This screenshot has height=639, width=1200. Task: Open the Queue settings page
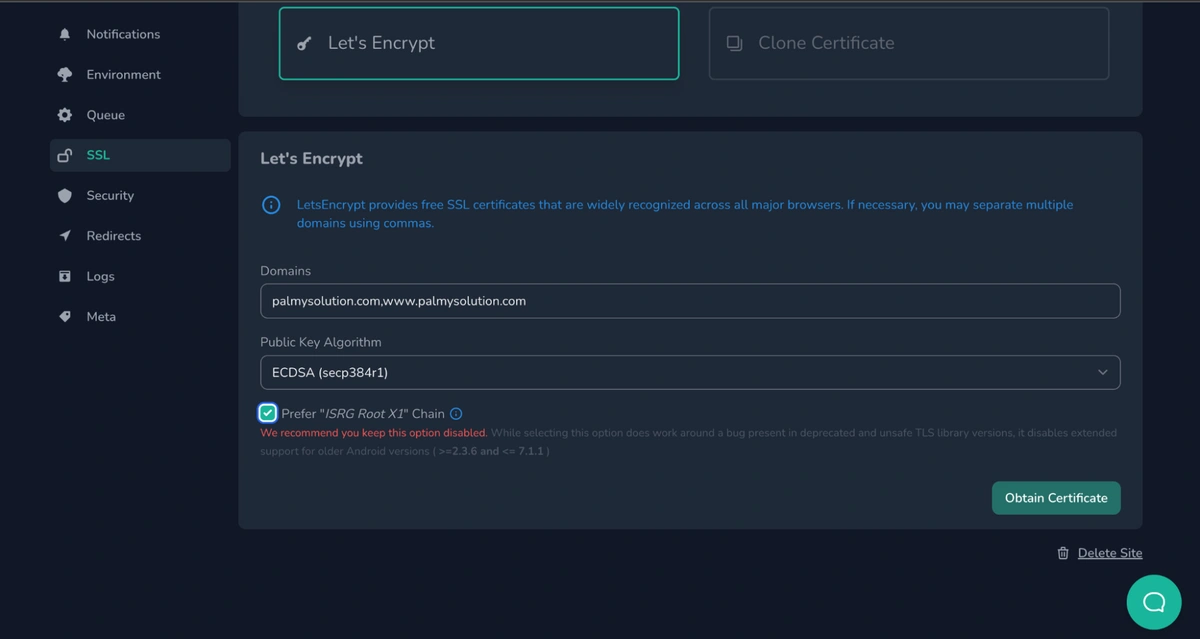point(140,115)
